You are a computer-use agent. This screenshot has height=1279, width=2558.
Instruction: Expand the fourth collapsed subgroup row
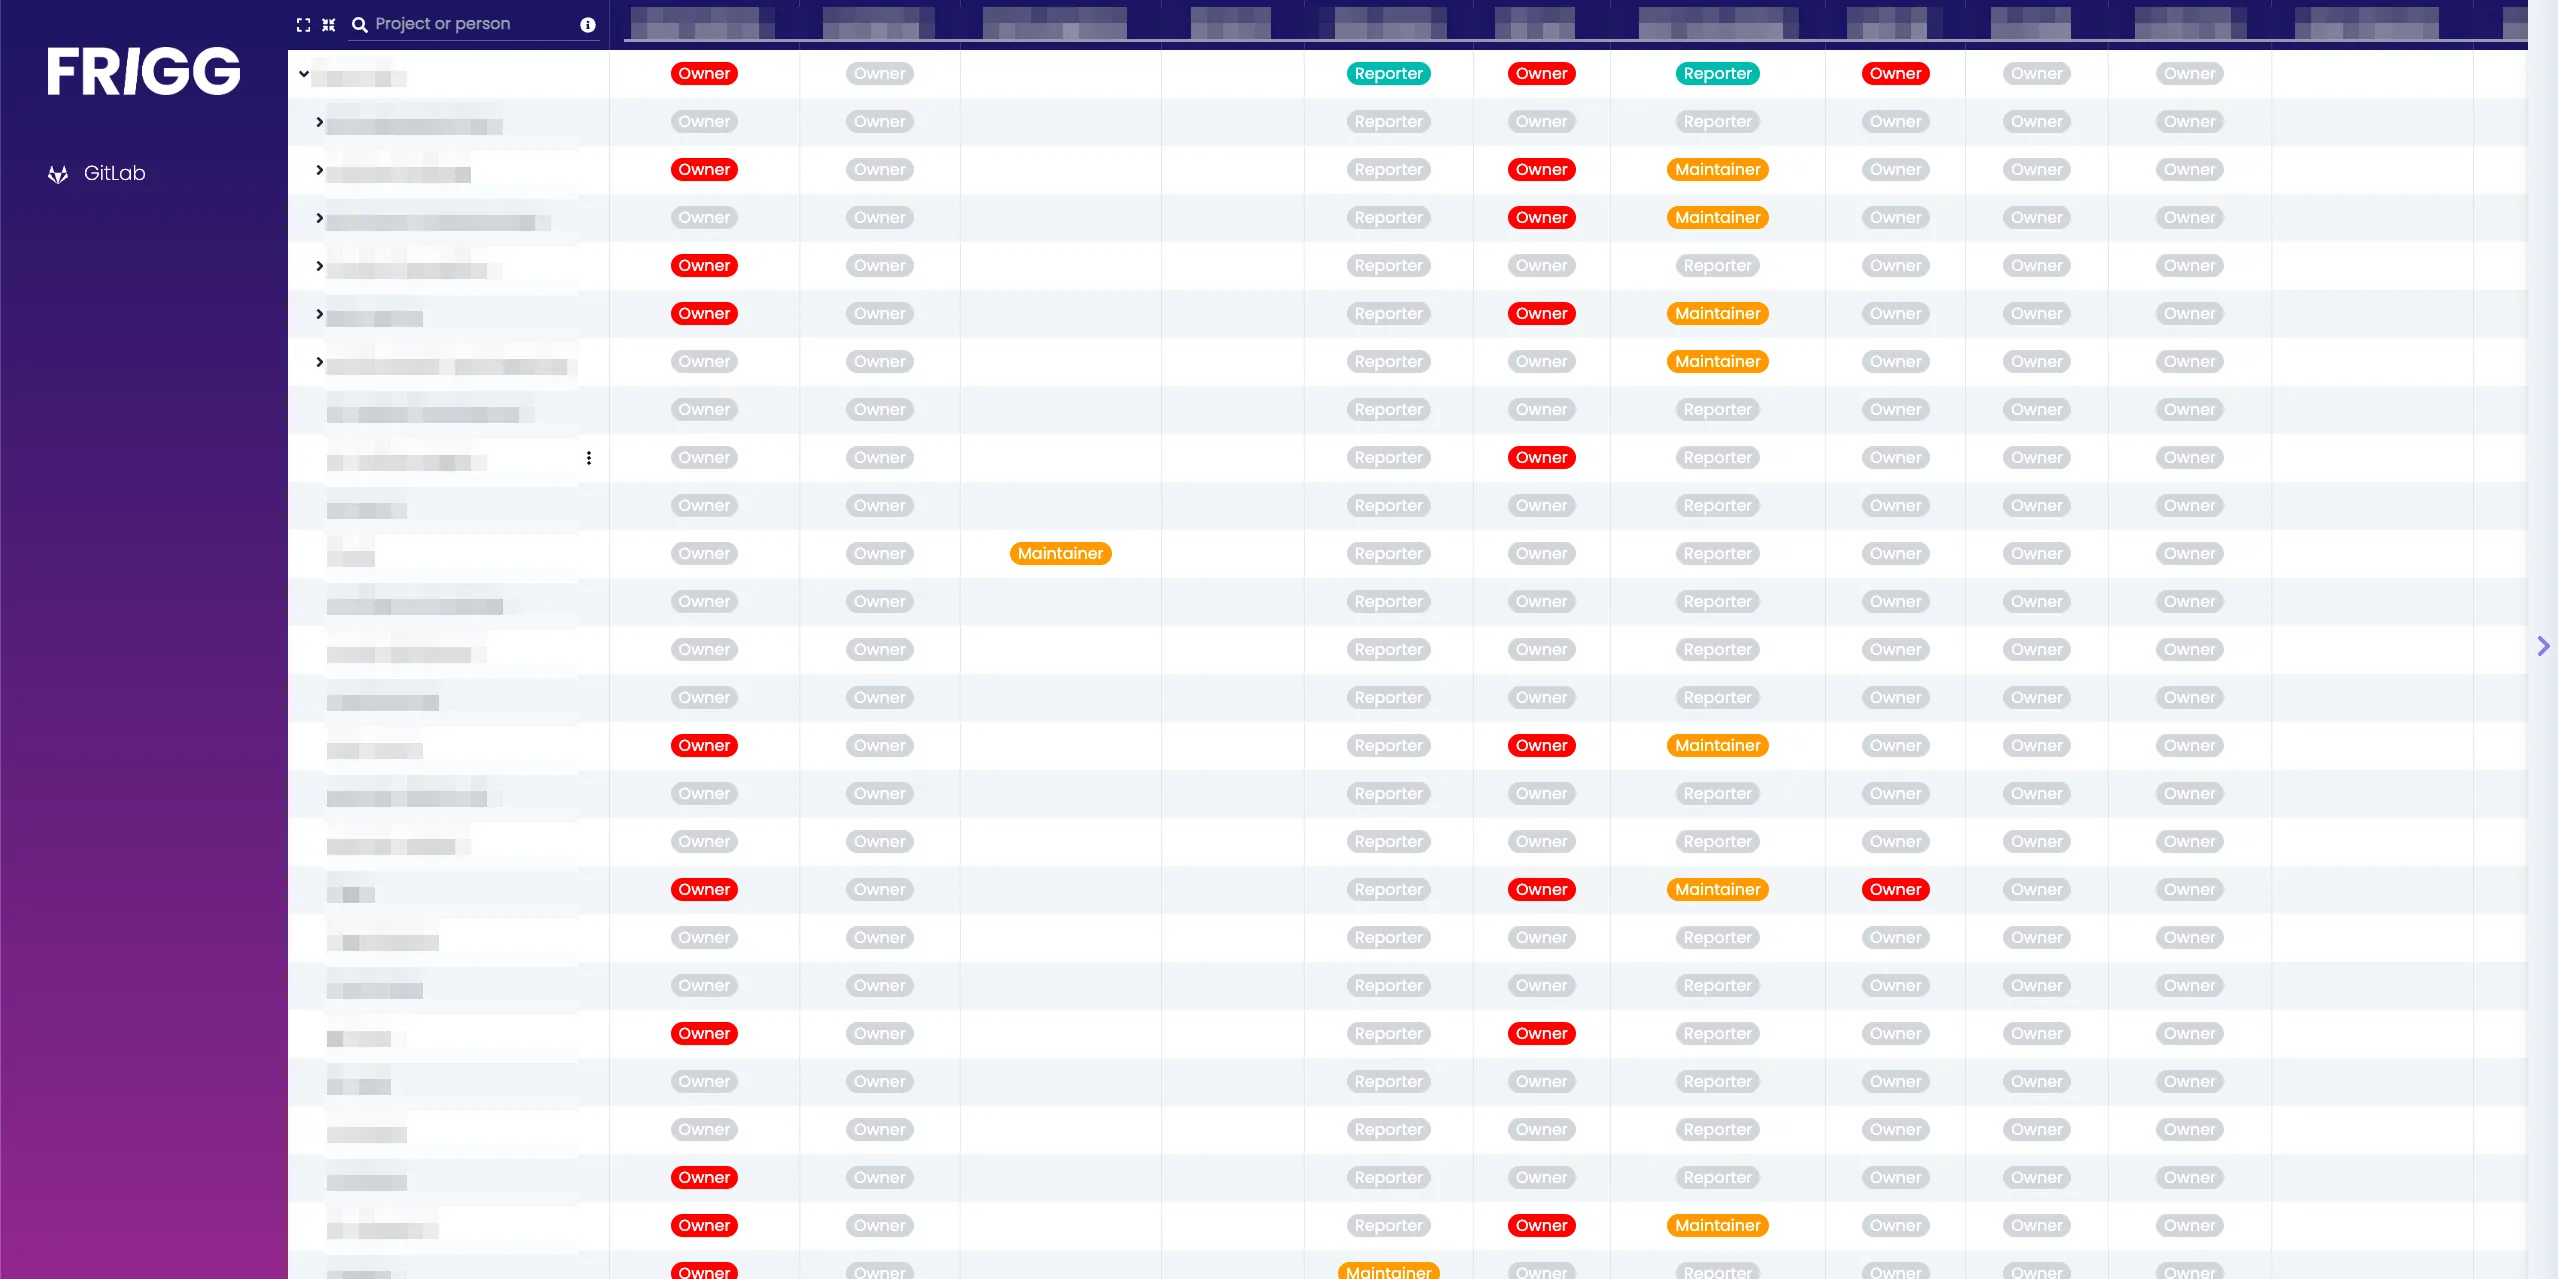(319, 266)
